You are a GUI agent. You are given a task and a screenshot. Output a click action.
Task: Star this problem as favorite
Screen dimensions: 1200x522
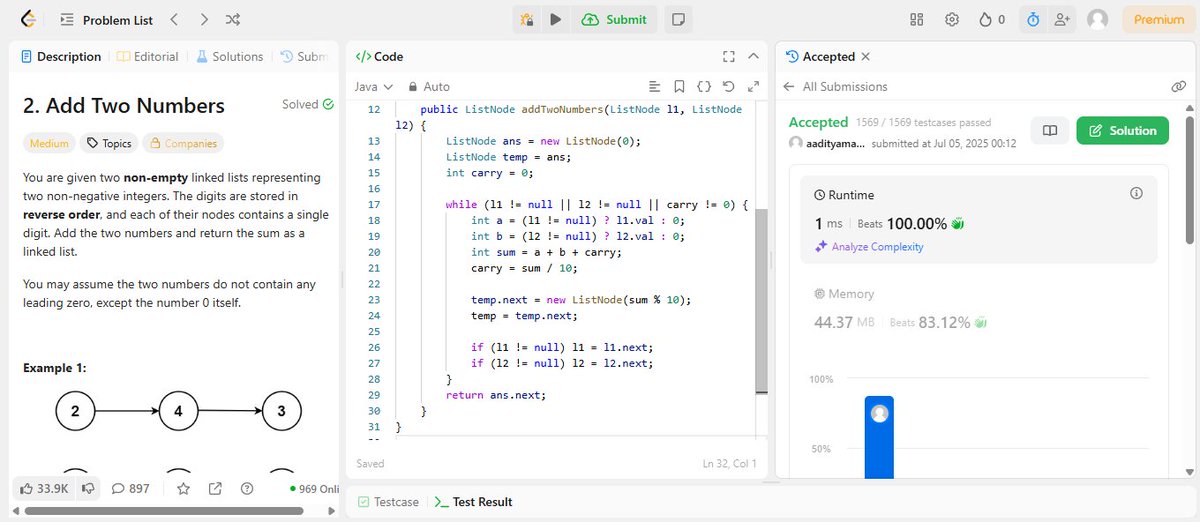(x=184, y=489)
